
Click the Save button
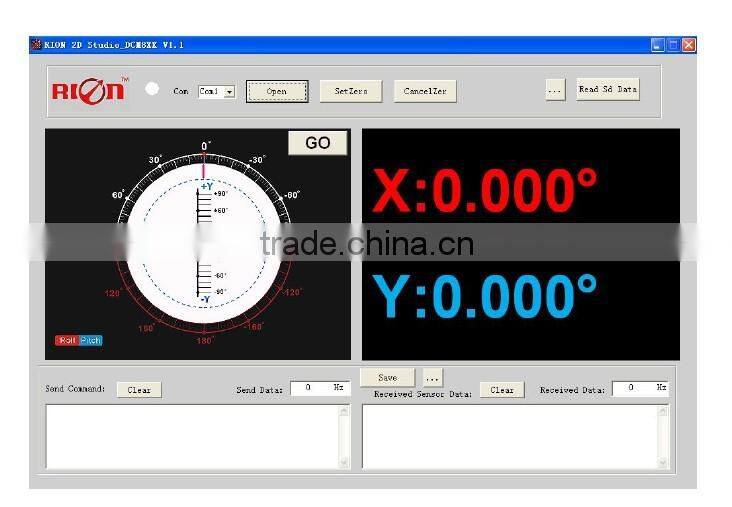[387, 378]
